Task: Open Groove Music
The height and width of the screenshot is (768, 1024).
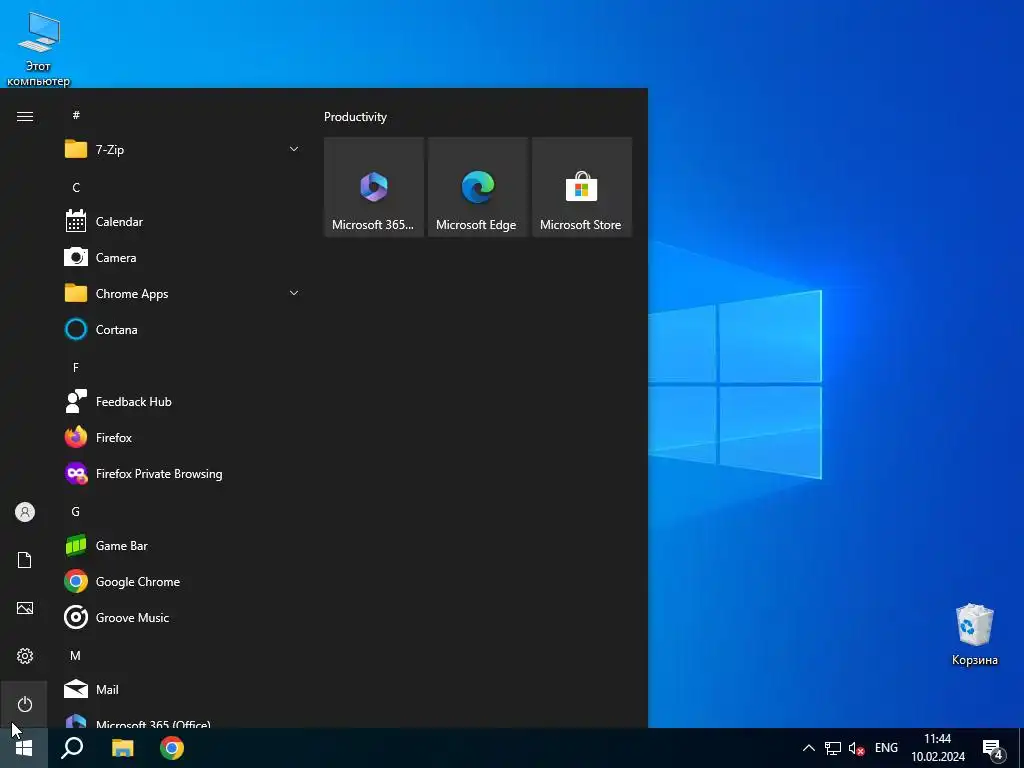Action: tap(183, 618)
